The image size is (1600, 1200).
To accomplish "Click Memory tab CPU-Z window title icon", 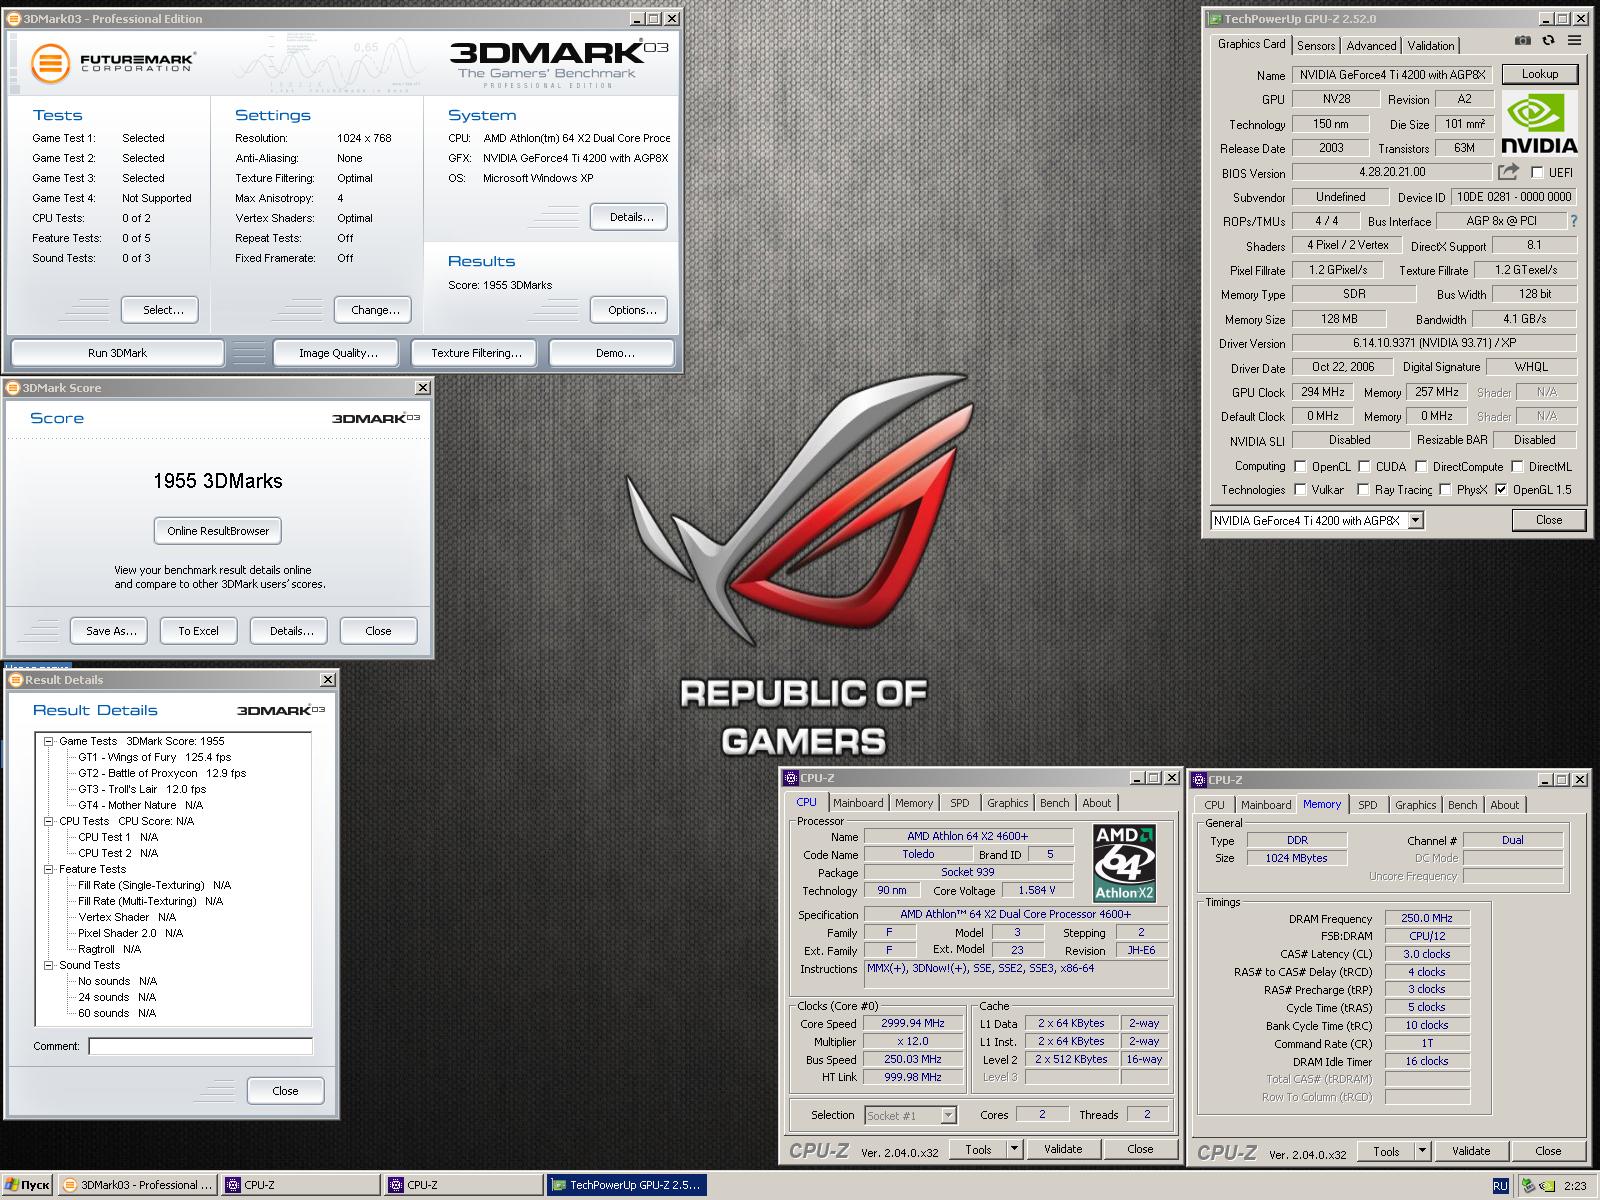I will 1199,780.
